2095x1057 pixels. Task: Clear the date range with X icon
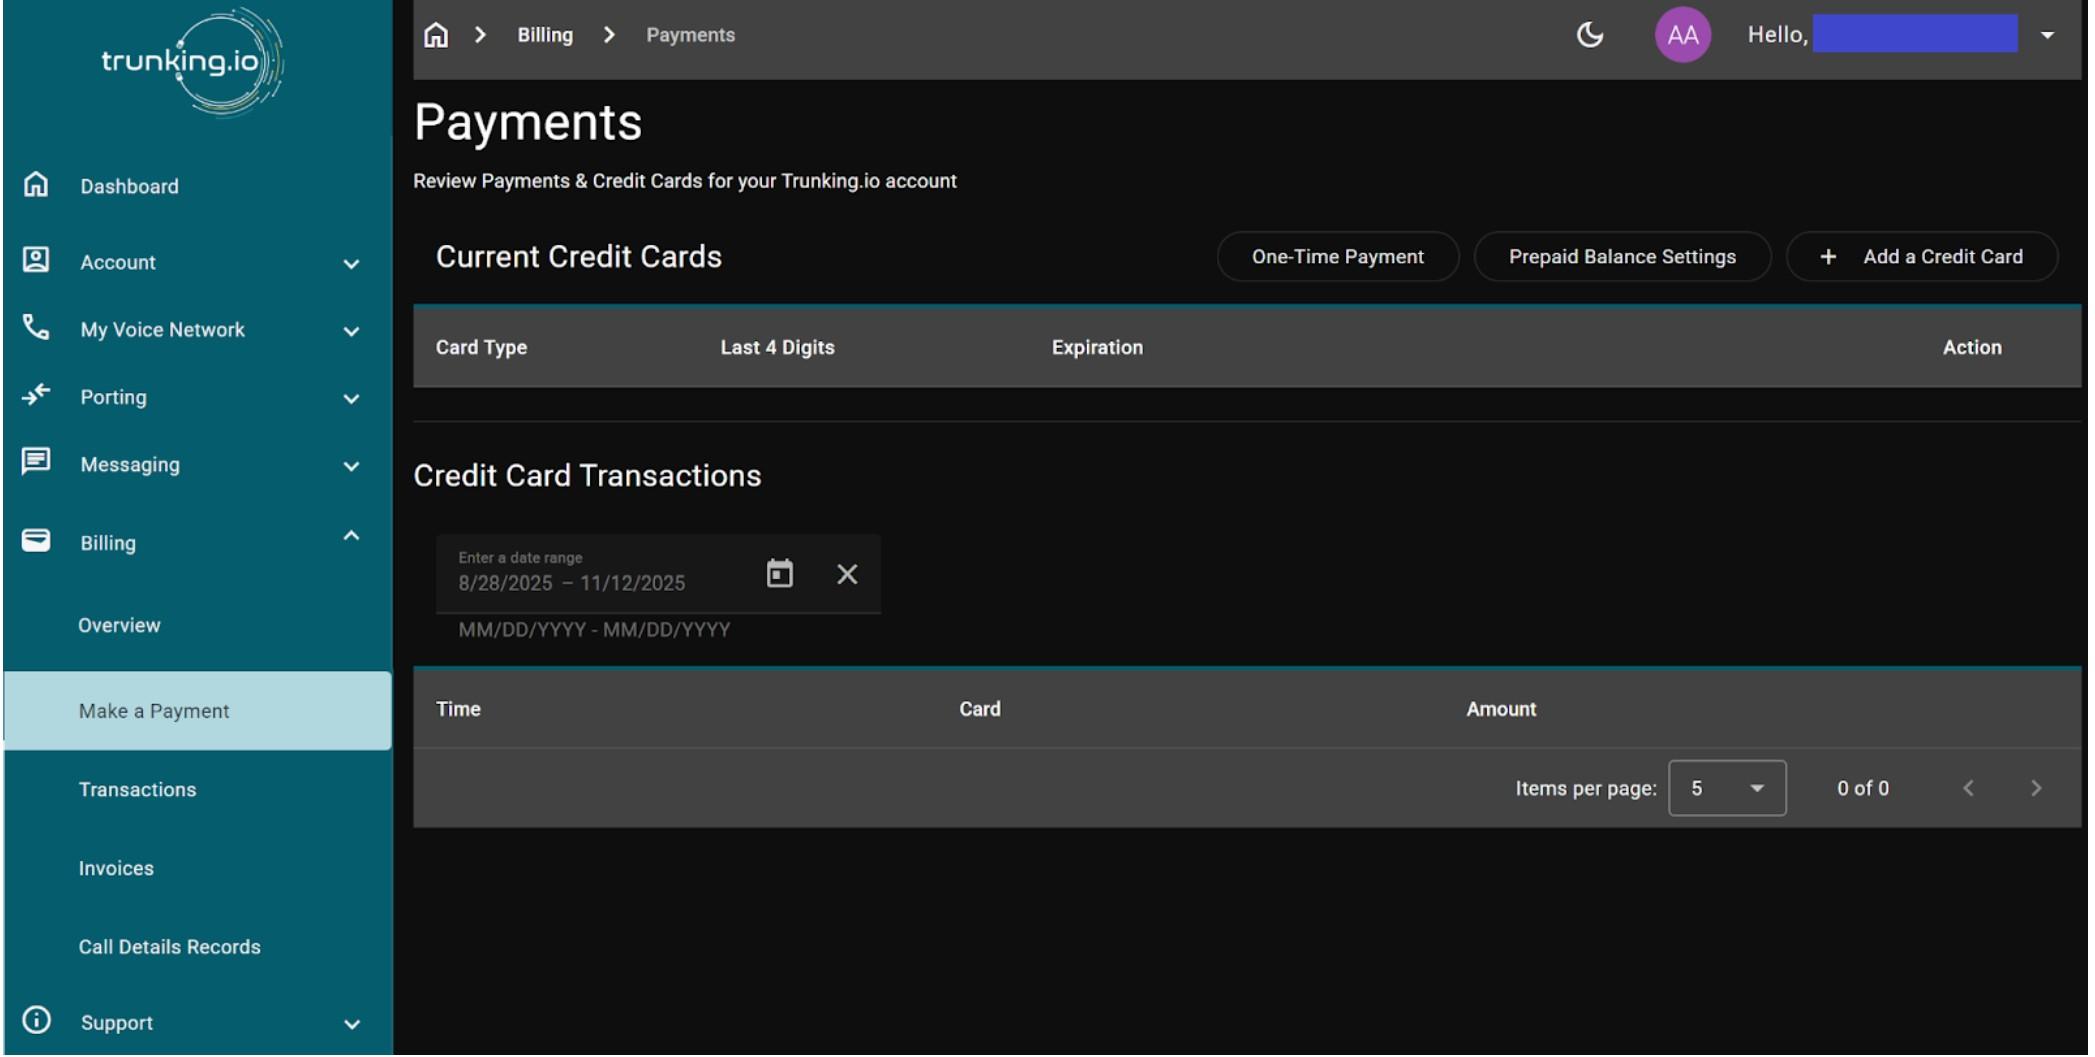pyautogui.click(x=846, y=574)
